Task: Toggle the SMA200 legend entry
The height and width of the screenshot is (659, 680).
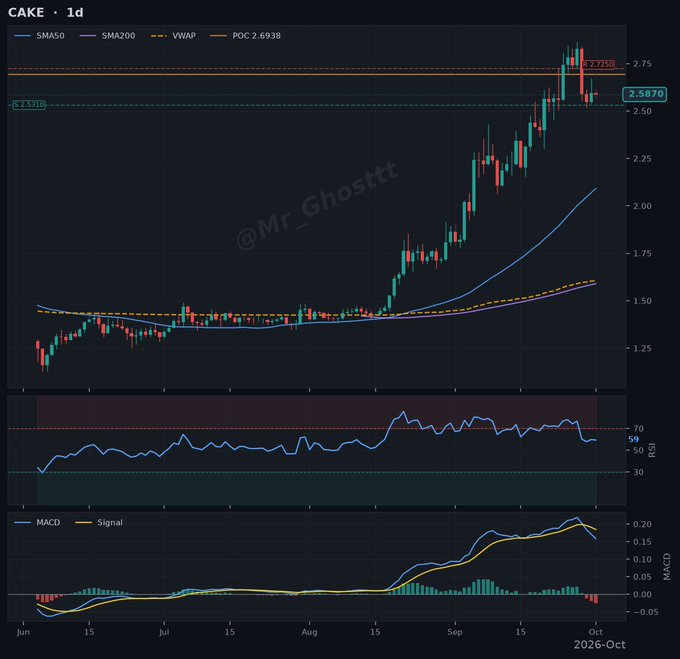Action: [108, 36]
